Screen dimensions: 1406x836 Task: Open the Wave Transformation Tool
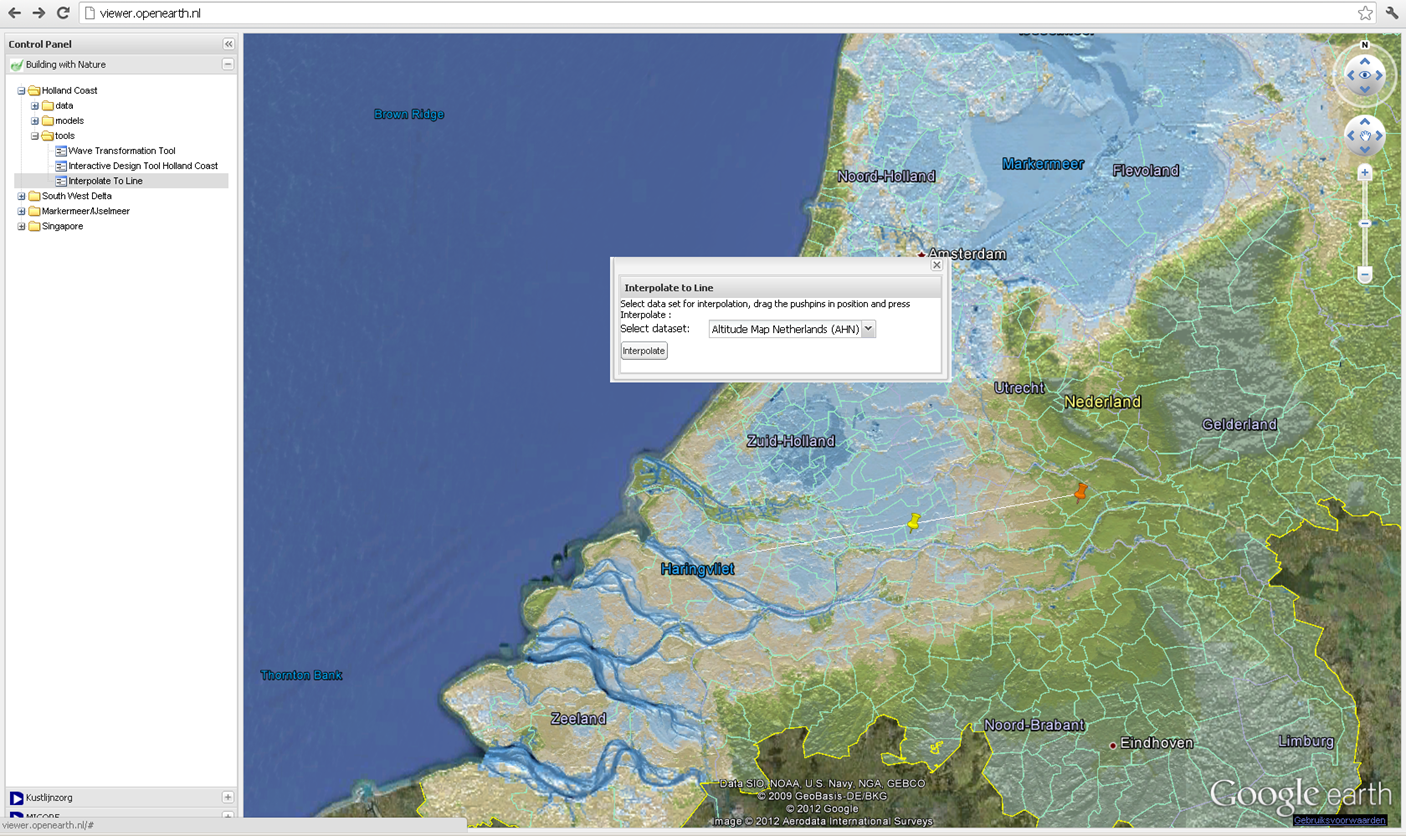click(121, 151)
